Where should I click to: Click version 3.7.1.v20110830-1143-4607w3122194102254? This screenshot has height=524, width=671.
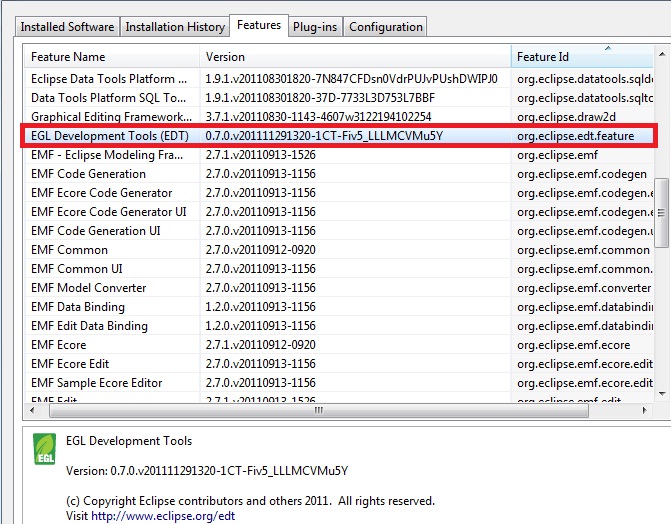318,117
